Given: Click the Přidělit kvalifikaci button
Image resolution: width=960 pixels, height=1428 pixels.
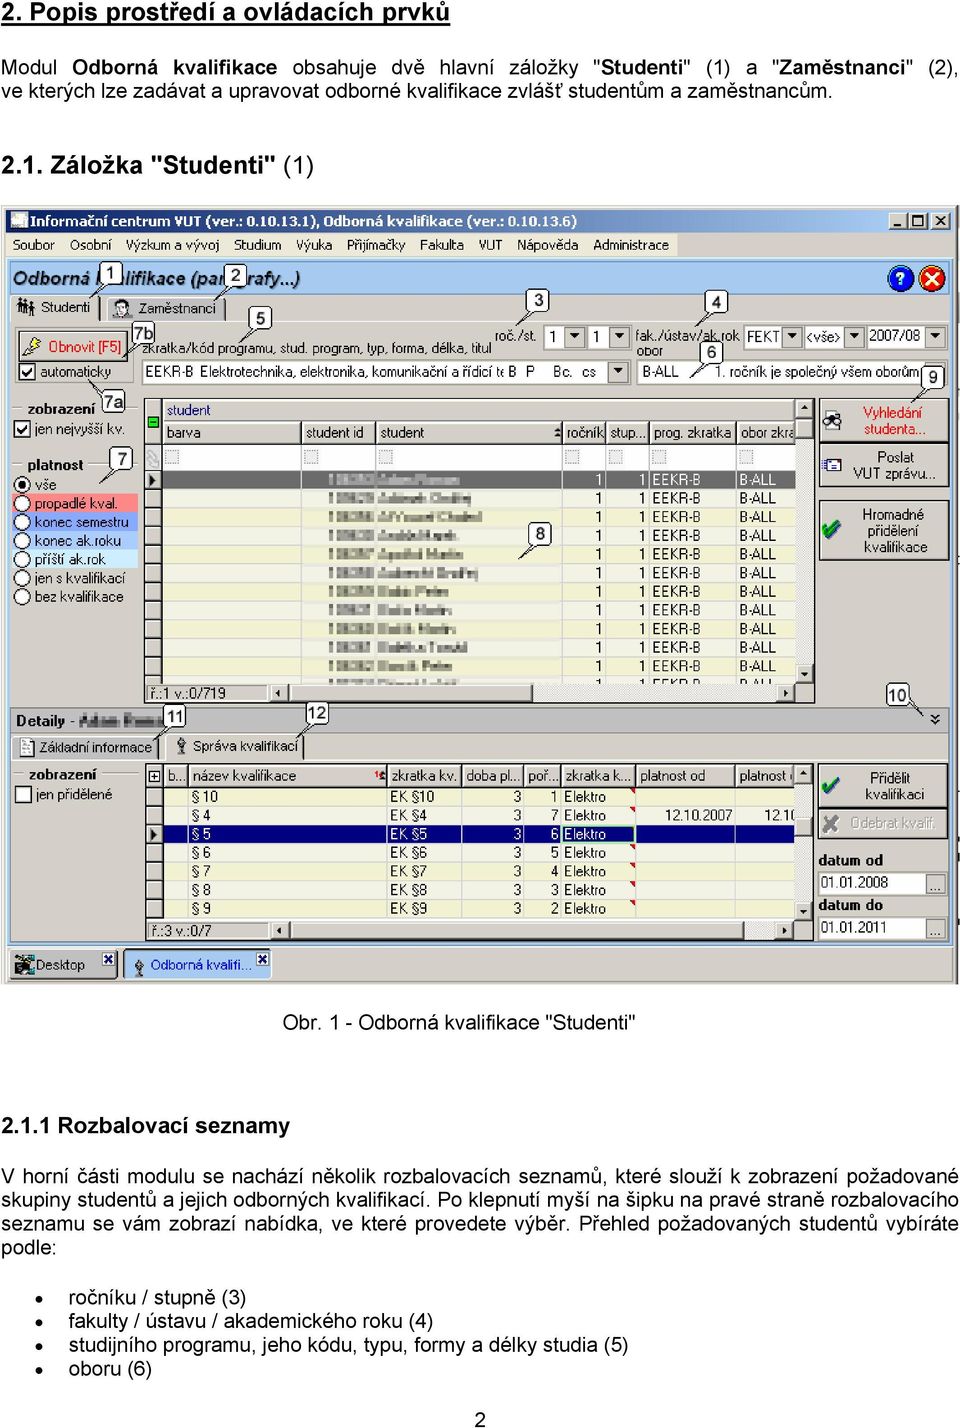Looking at the screenshot, I should click(883, 786).
